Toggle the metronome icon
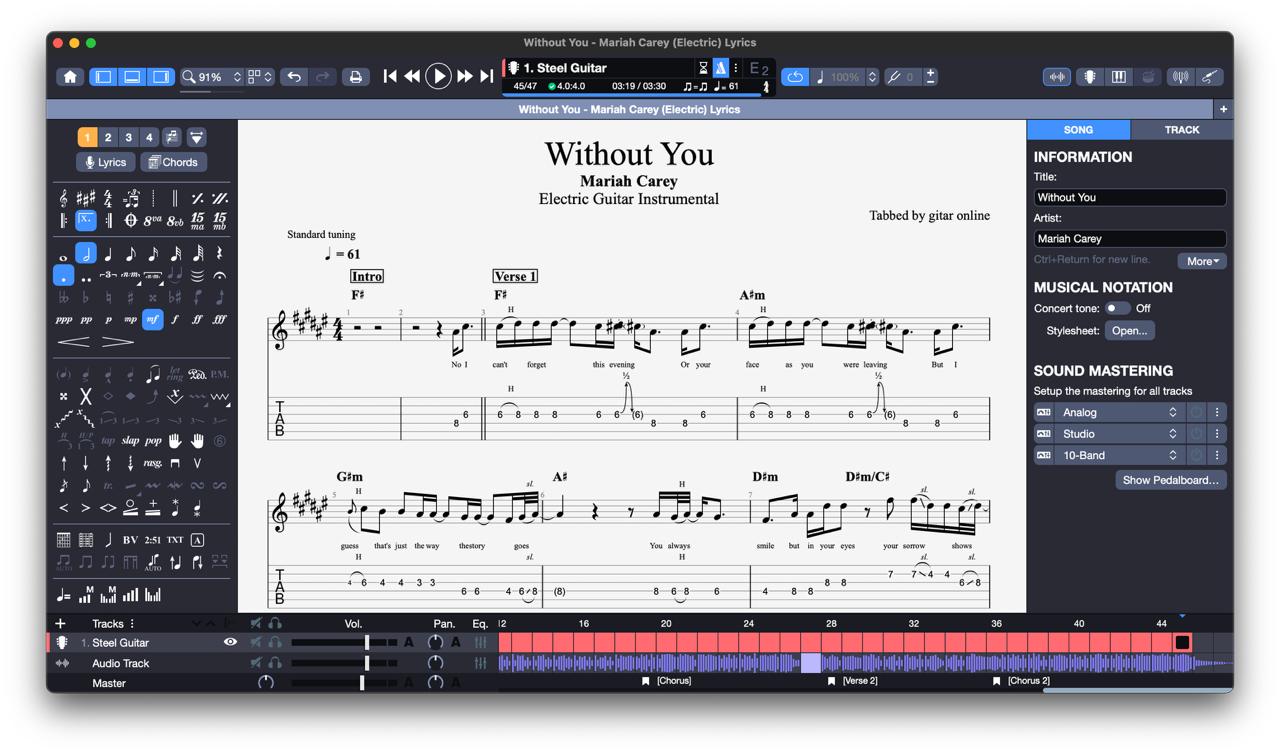Screen dimensions: 1280x754 pyautogui.click(x=720, y=68)
